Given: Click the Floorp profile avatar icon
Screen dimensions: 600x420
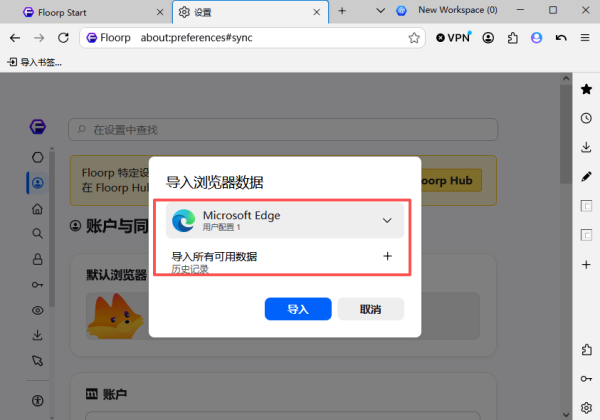Looking at the screenshot, I should point(536,38).
